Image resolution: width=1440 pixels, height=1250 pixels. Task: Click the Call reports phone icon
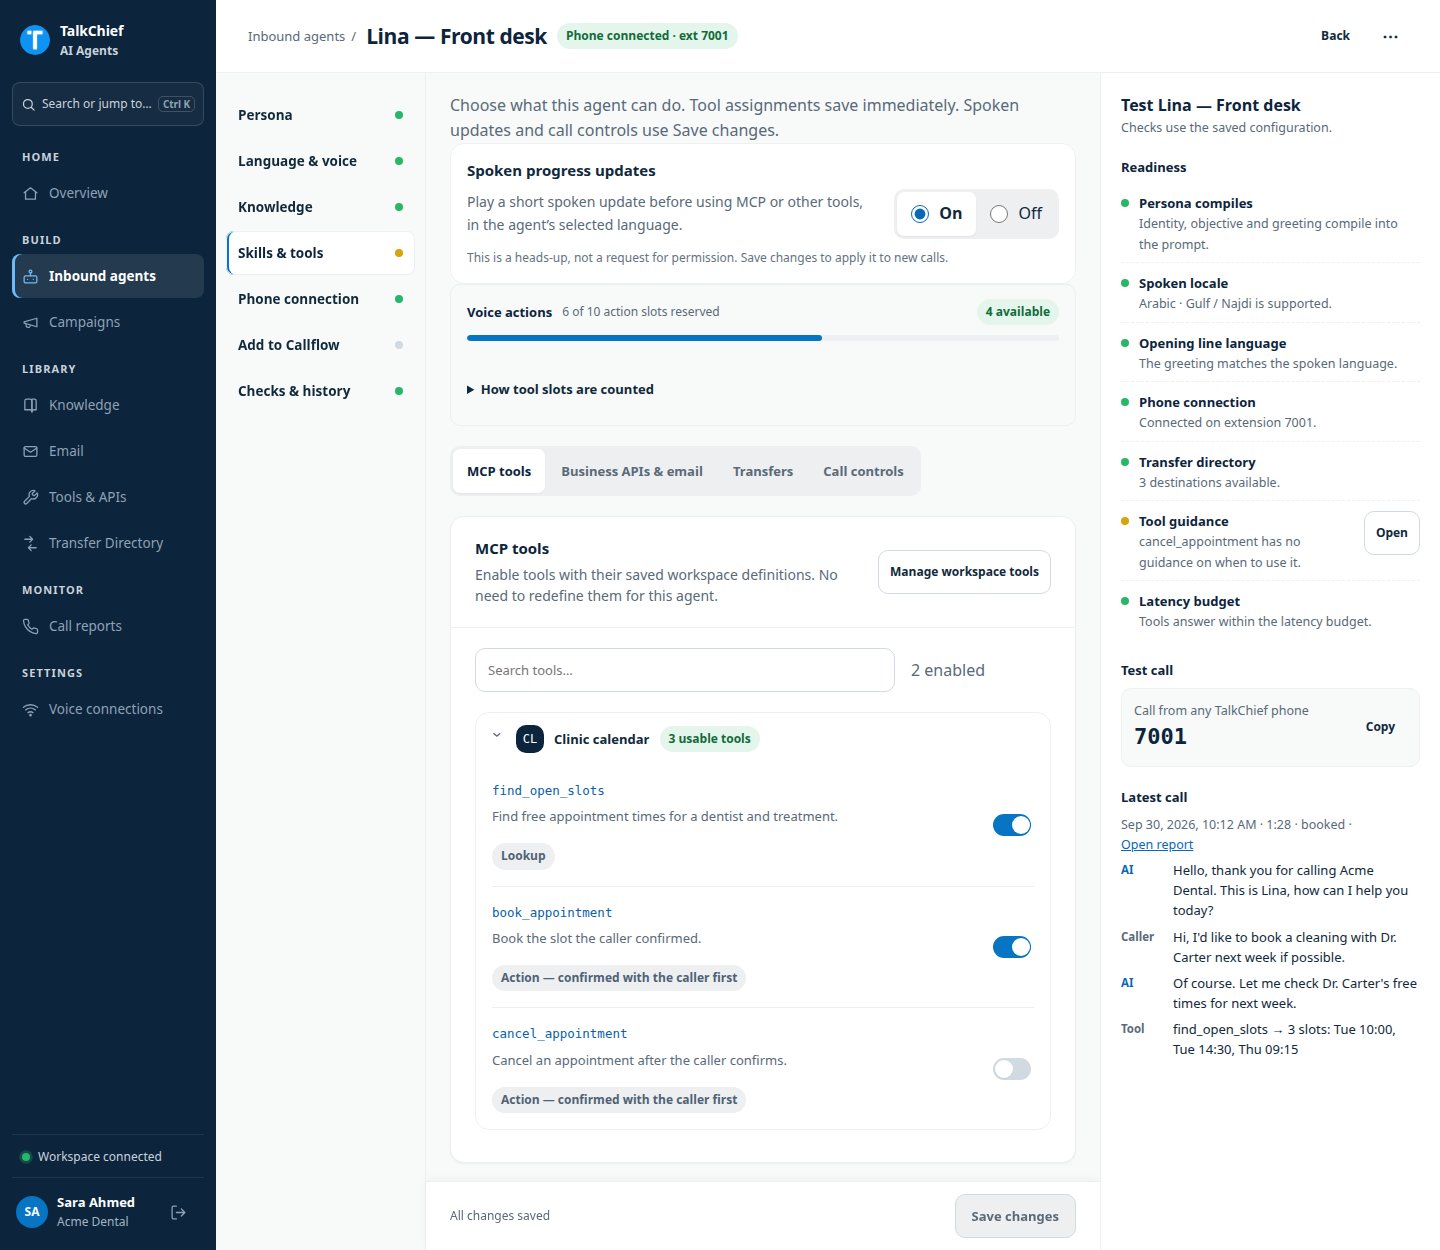click(31, 626)
